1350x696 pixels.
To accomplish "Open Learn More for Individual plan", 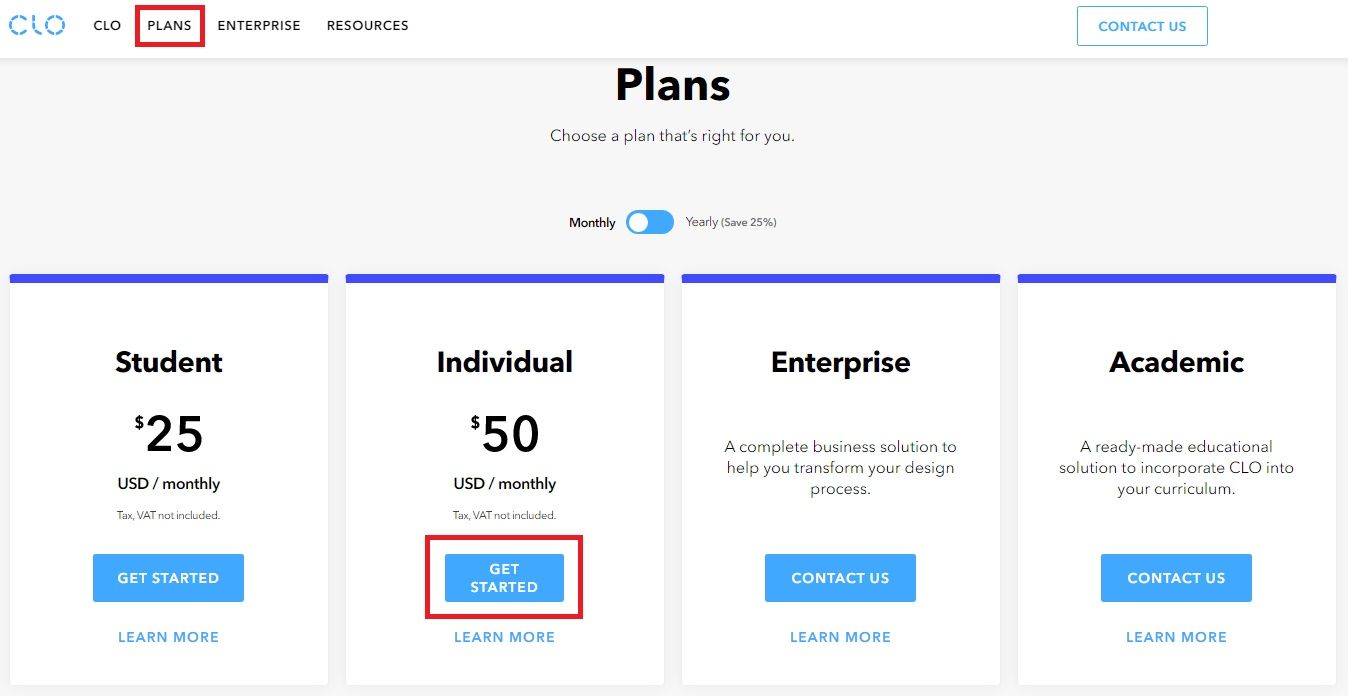I will (x=504, y=637).
